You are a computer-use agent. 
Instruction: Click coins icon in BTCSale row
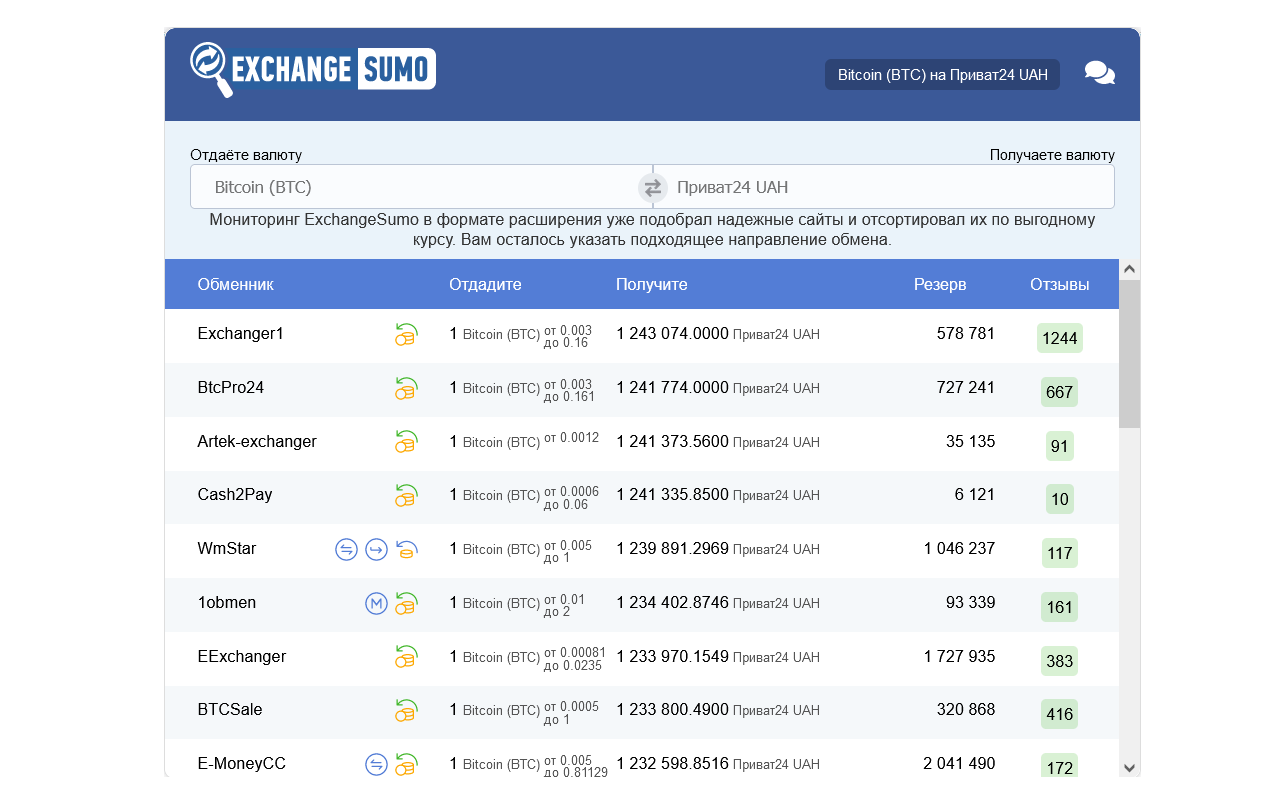[406, 710]
